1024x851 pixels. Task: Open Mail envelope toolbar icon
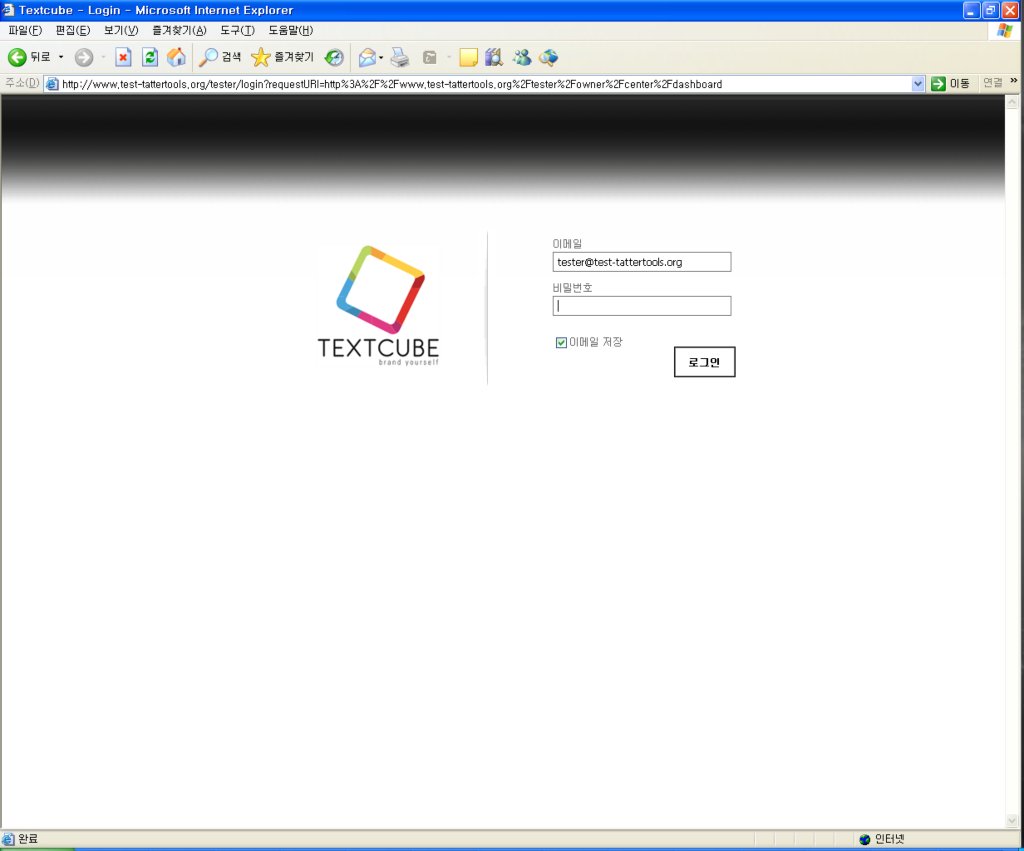pyautogui.click(x=368, y=57)
